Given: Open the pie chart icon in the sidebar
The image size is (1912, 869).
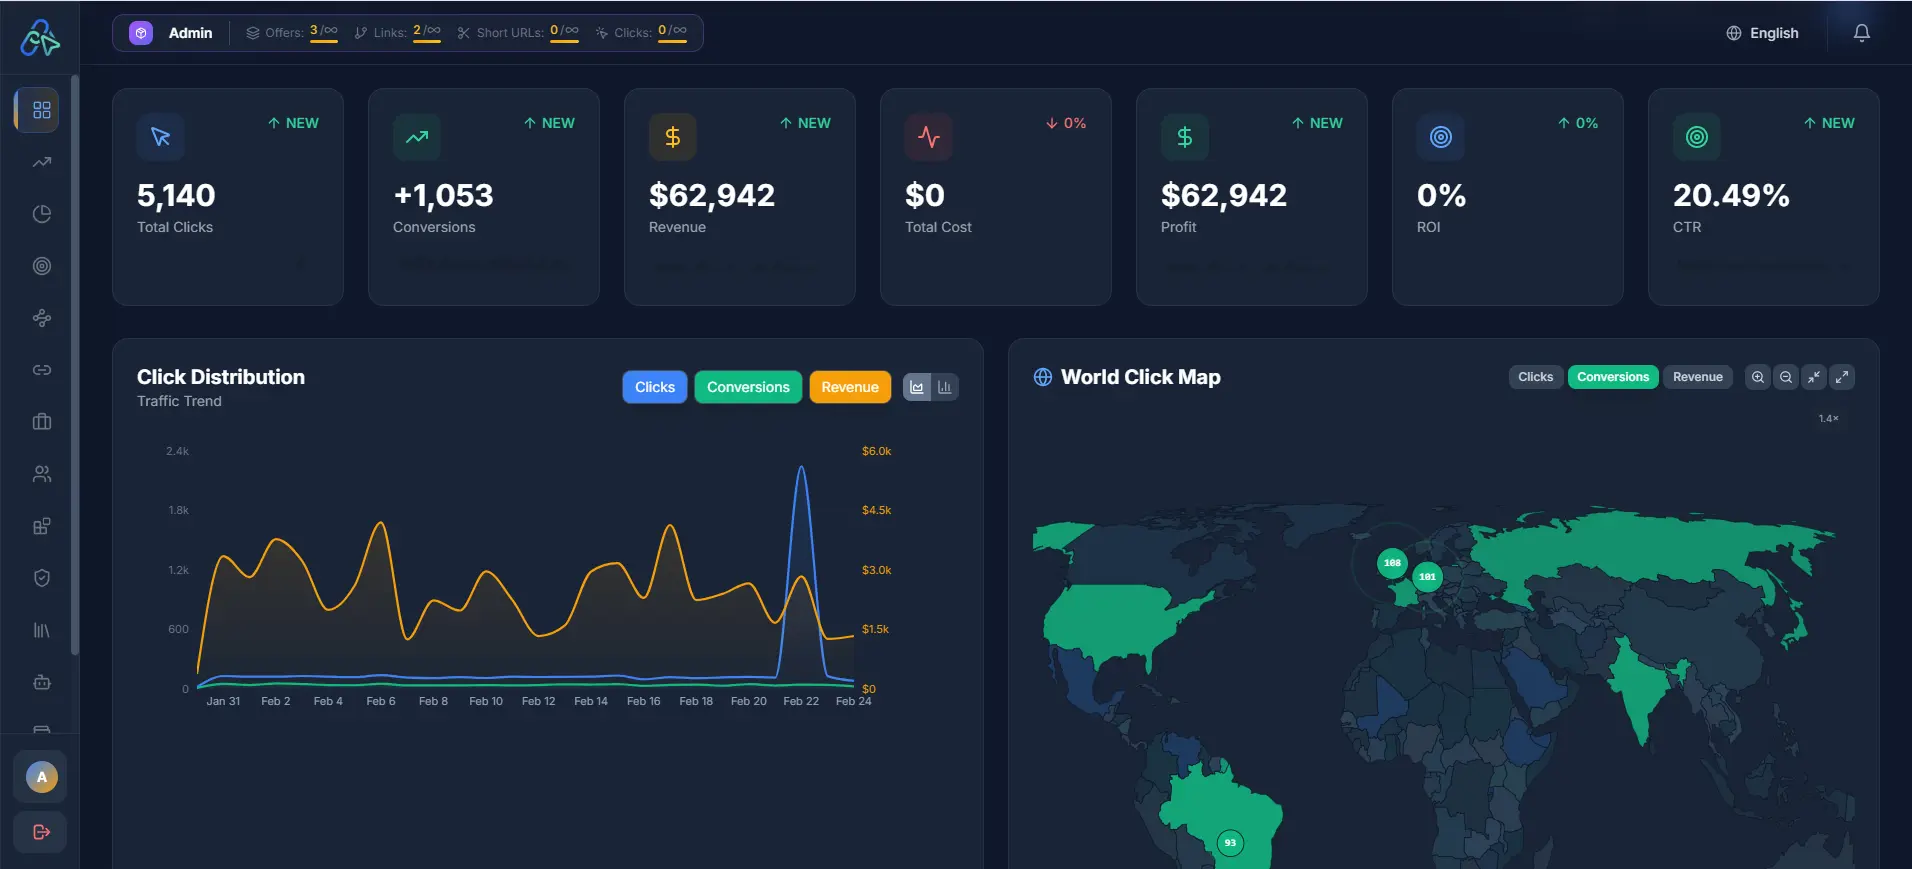Looking at the screenshot, I should [41, 214].
